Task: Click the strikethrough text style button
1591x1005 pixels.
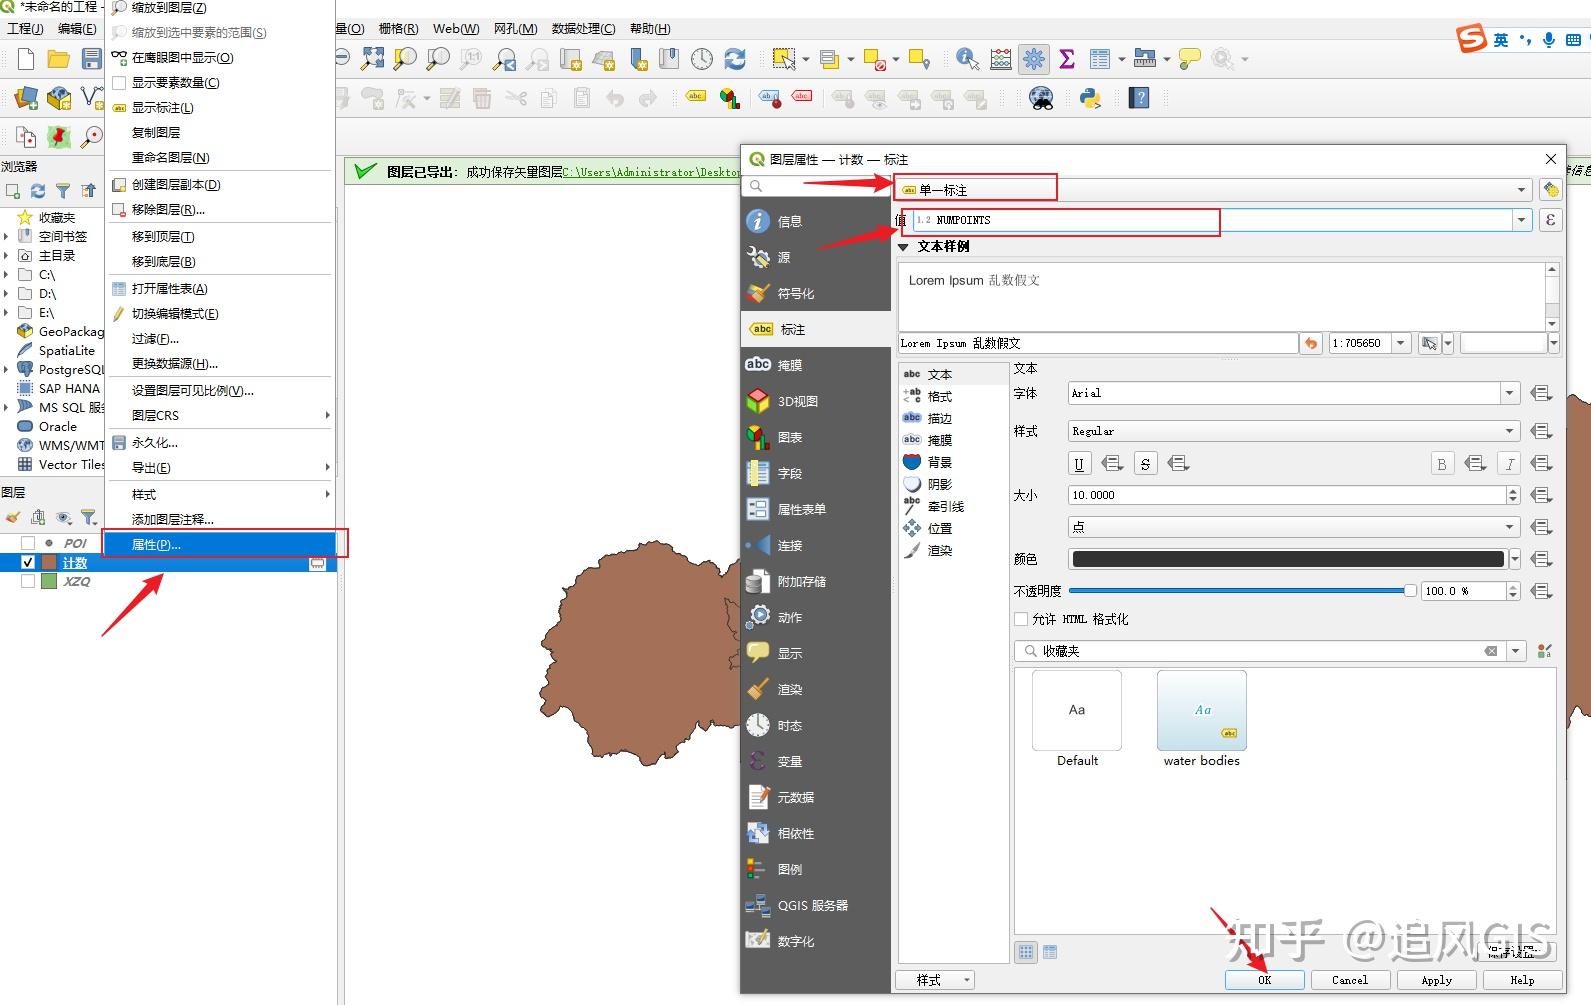Action: click(1145, 463)
